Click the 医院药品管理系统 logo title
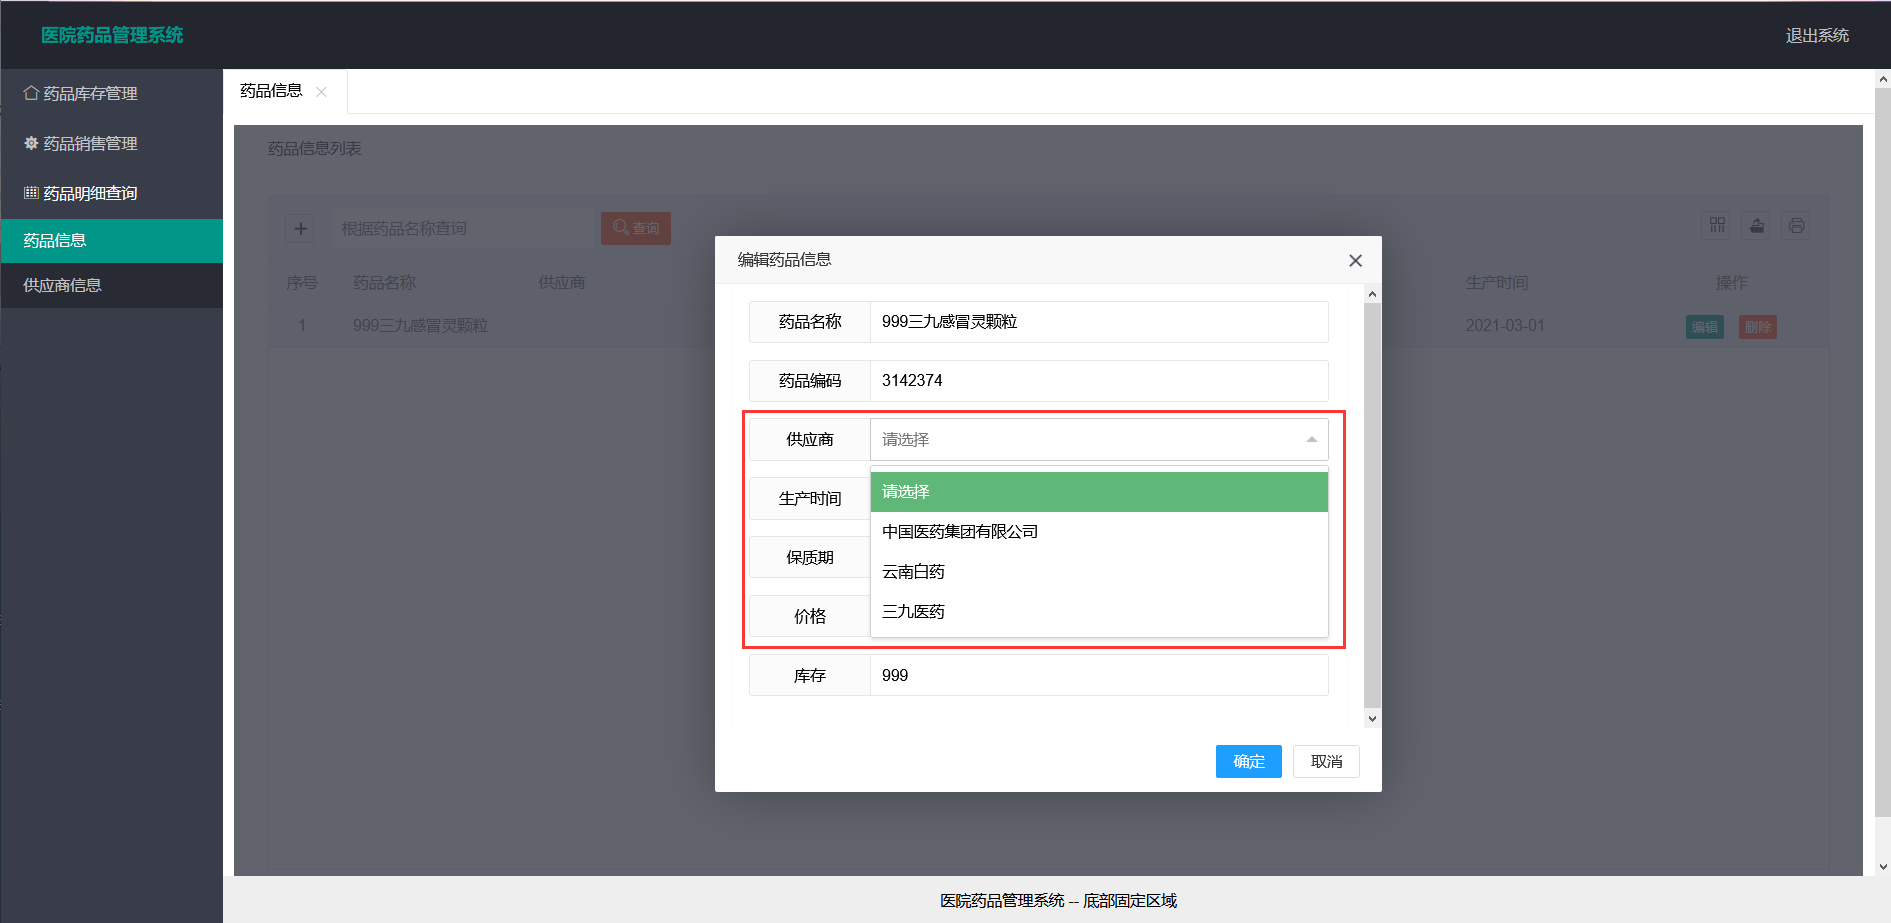This screenshot has height=923, width=1891. [x=112, y=35]
